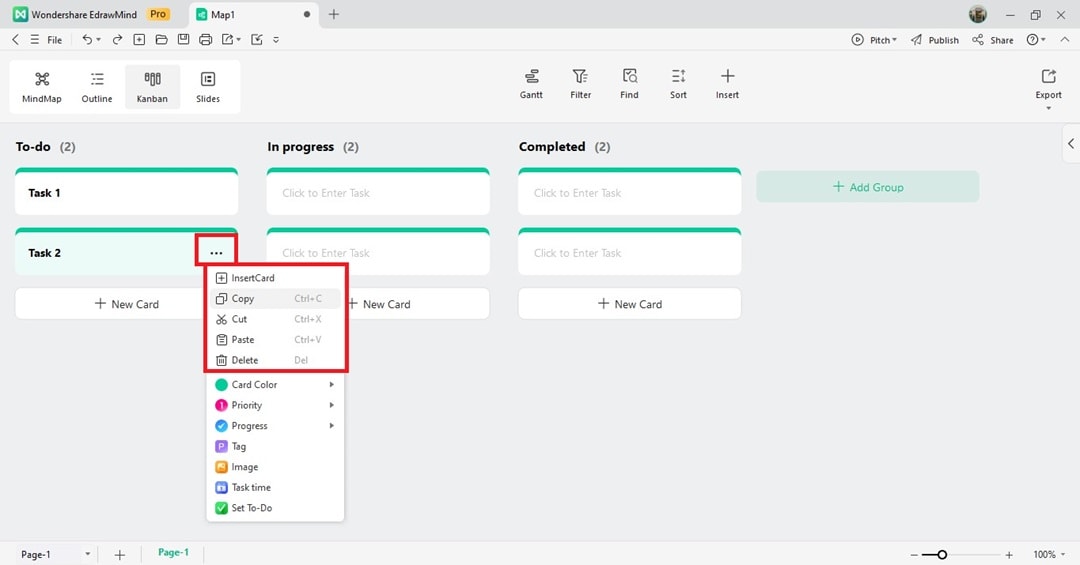Open the Page-1 page selector dropdown

(x=87, y=554)
